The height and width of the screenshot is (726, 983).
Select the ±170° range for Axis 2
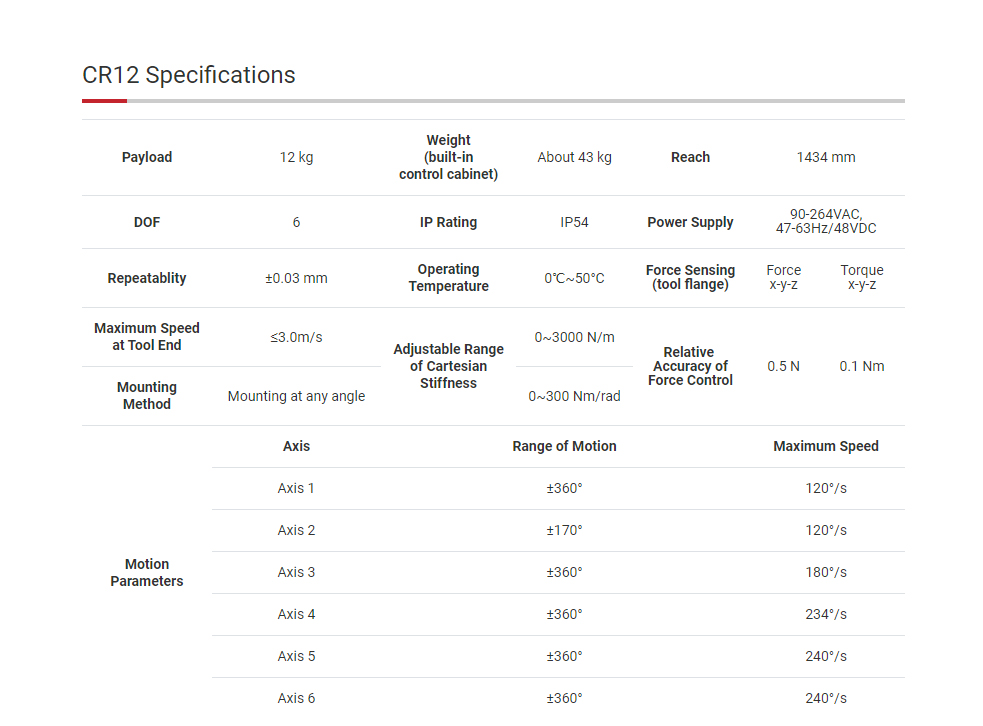pyautogui.click(x=564, y=530)
